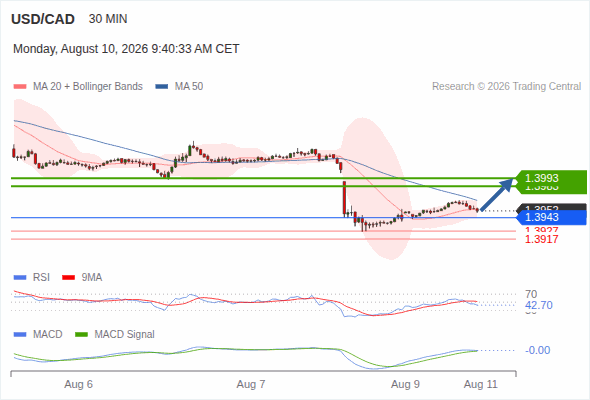Click the Aug 9 date axis label
The width and height of the screenshot is (590, 400).
[x=405, y=385]
